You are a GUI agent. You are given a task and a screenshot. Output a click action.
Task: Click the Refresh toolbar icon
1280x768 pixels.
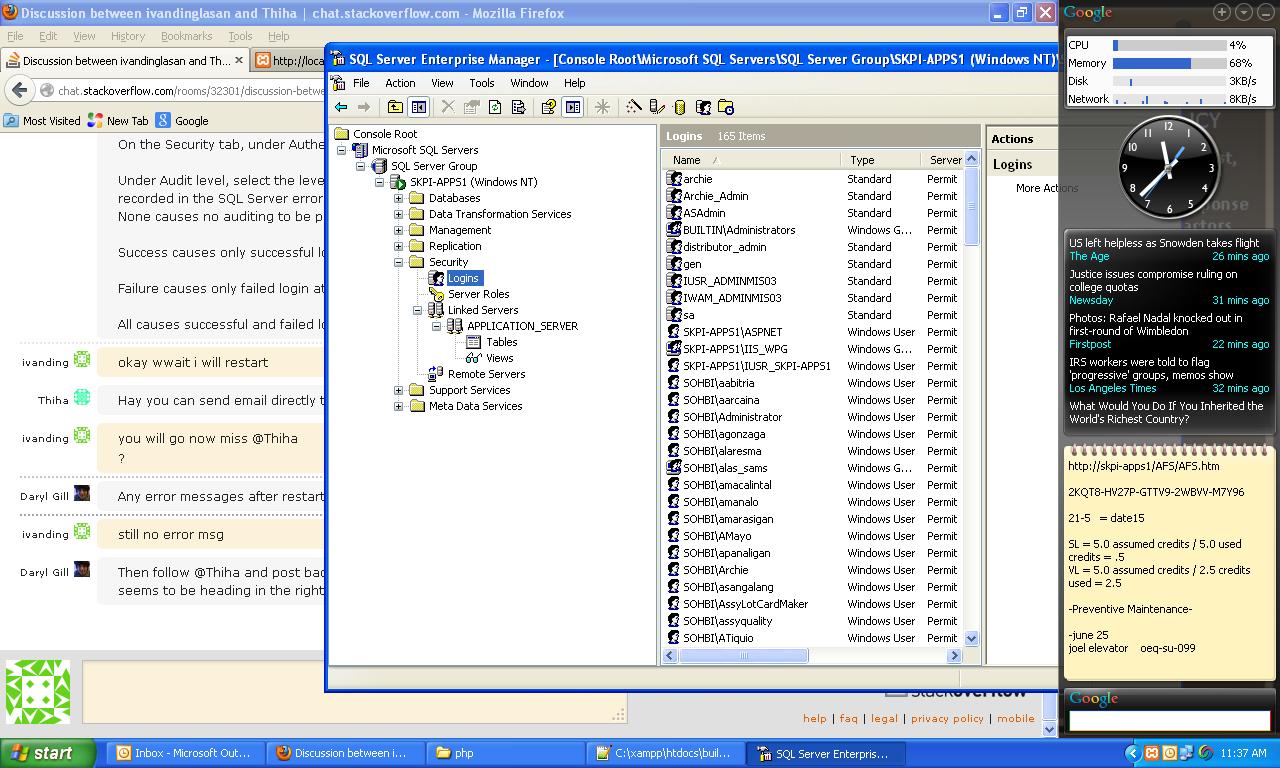495,107
